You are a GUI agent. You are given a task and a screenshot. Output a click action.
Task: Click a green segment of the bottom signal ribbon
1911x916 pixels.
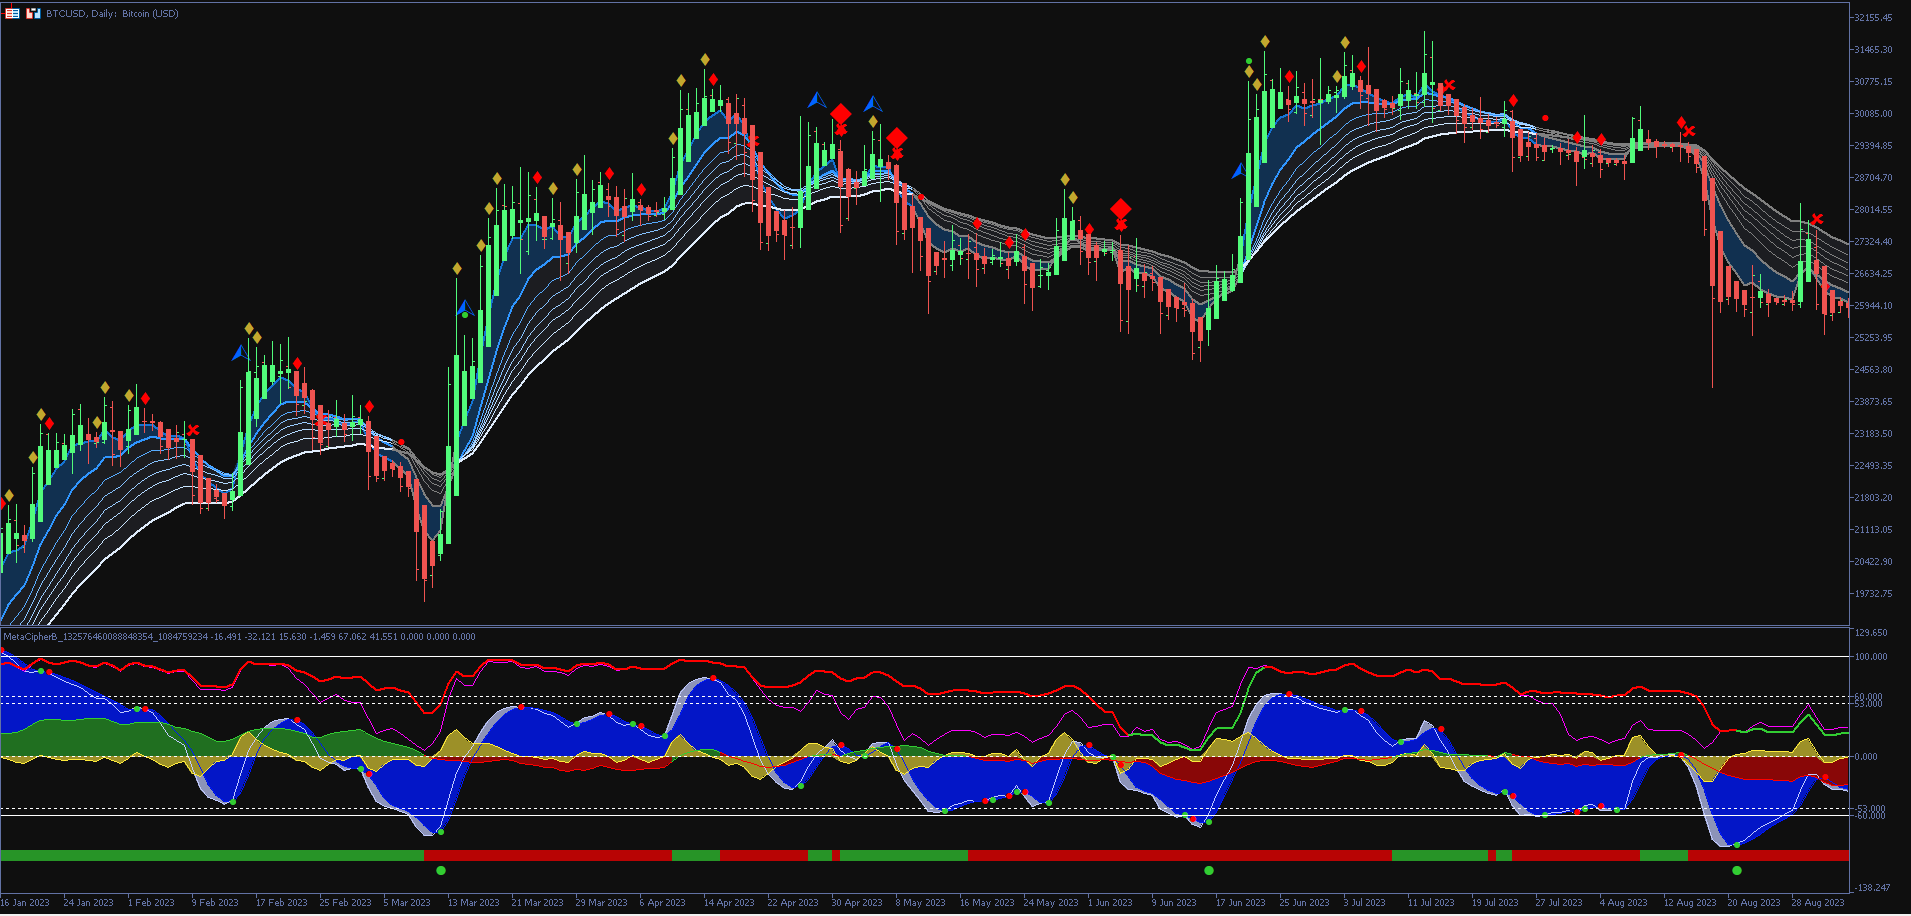coord(200,856)
